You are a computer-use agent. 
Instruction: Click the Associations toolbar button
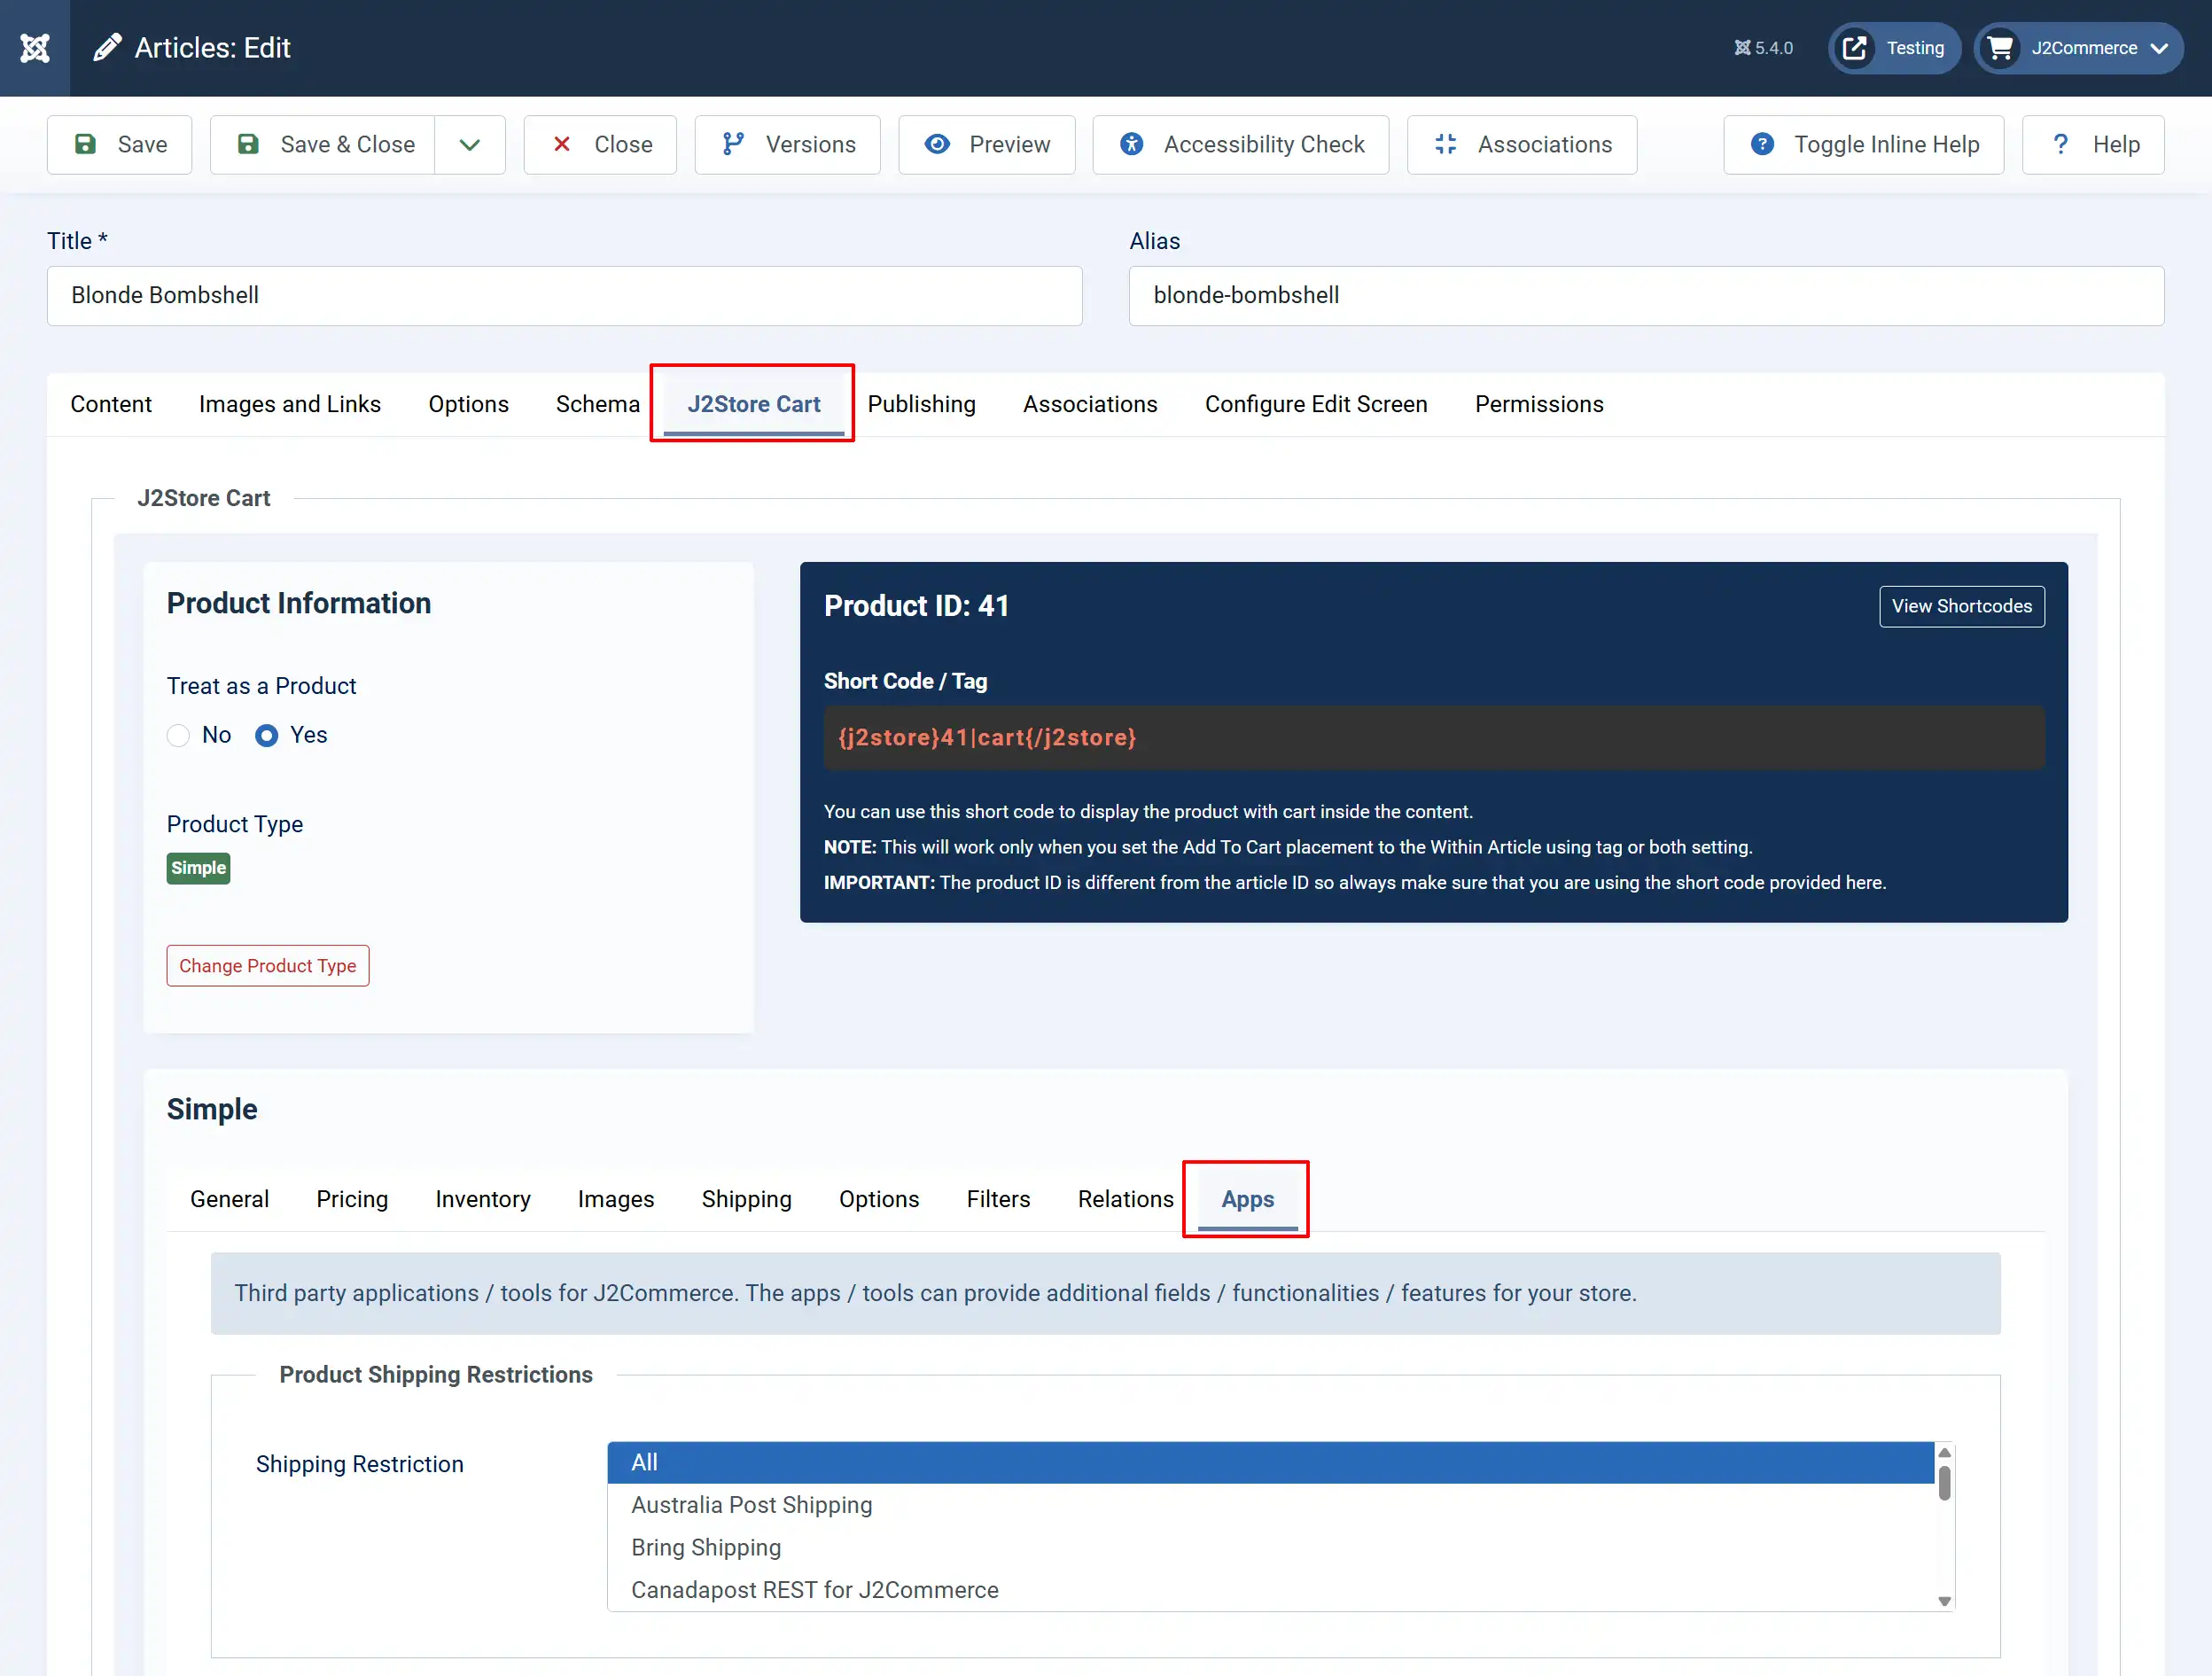point(1521,144)
